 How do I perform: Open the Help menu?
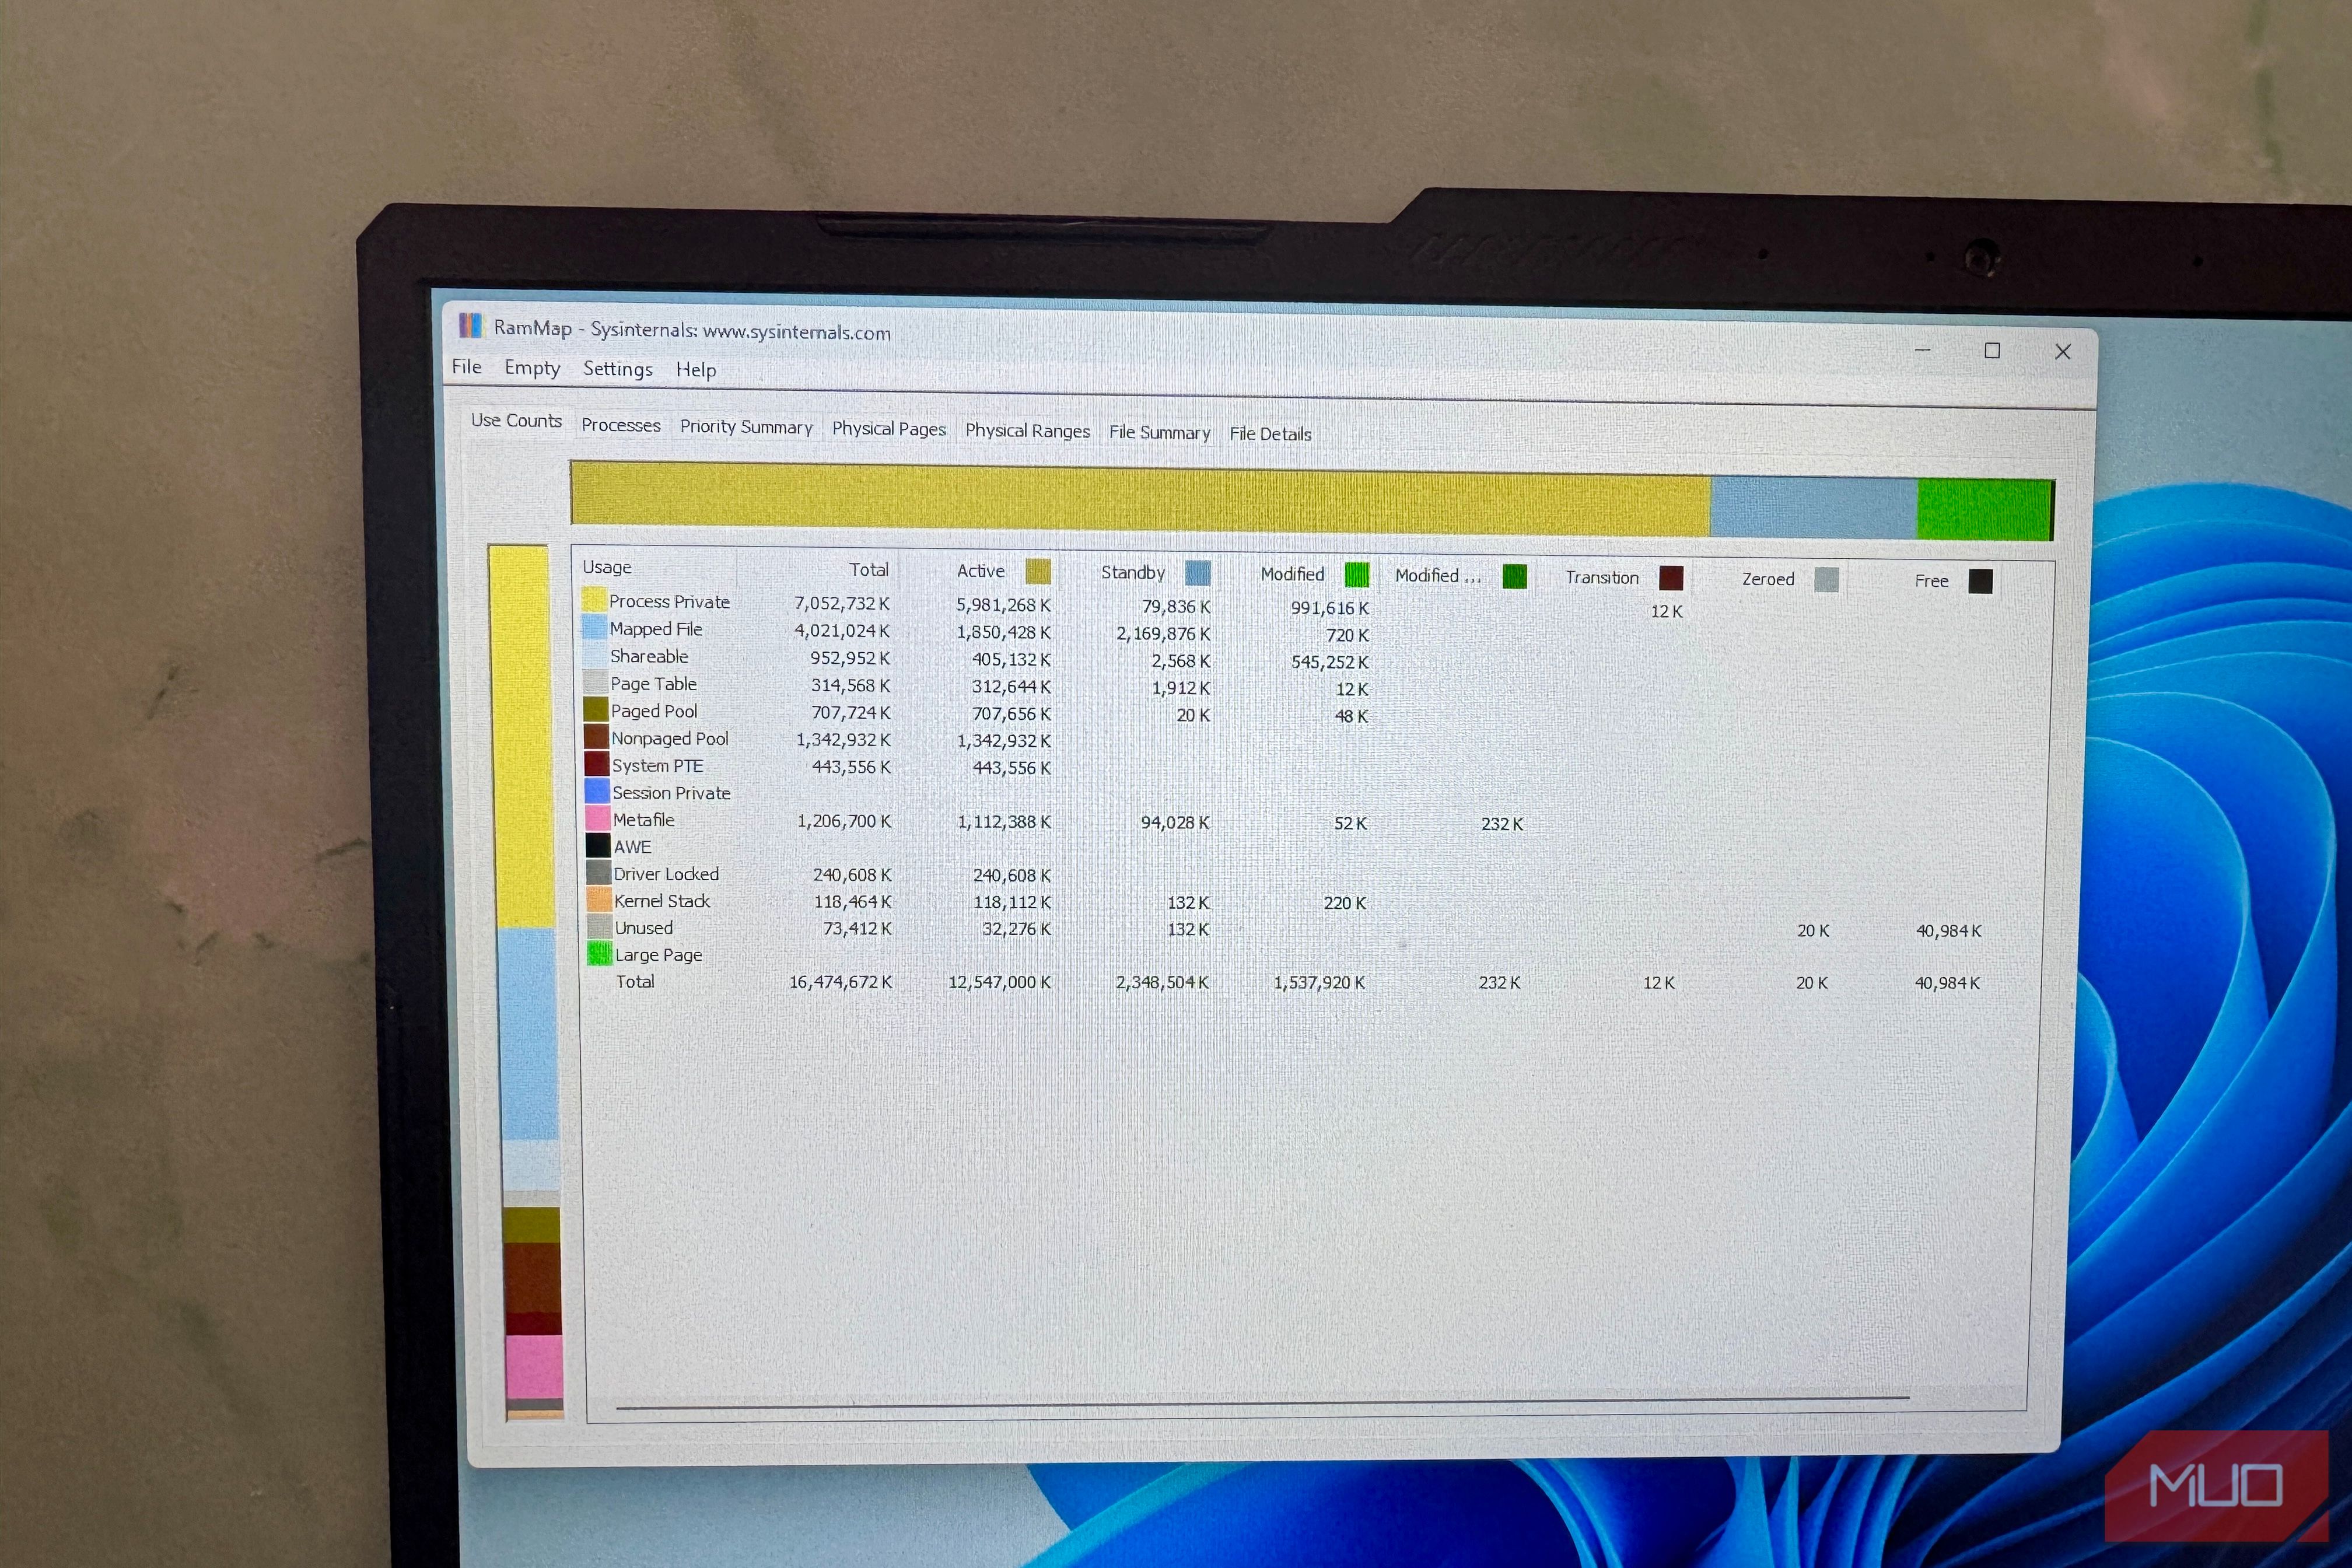click(x=696, y=370)
